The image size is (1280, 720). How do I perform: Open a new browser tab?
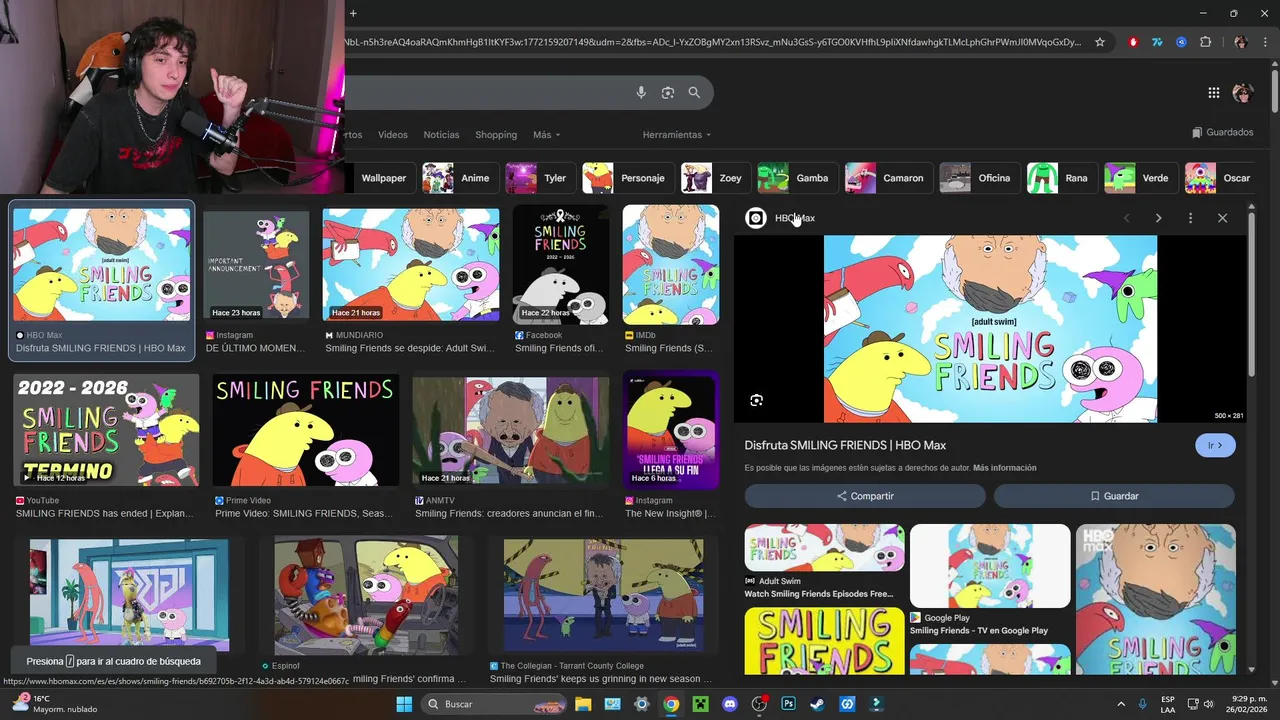(353, 13)
